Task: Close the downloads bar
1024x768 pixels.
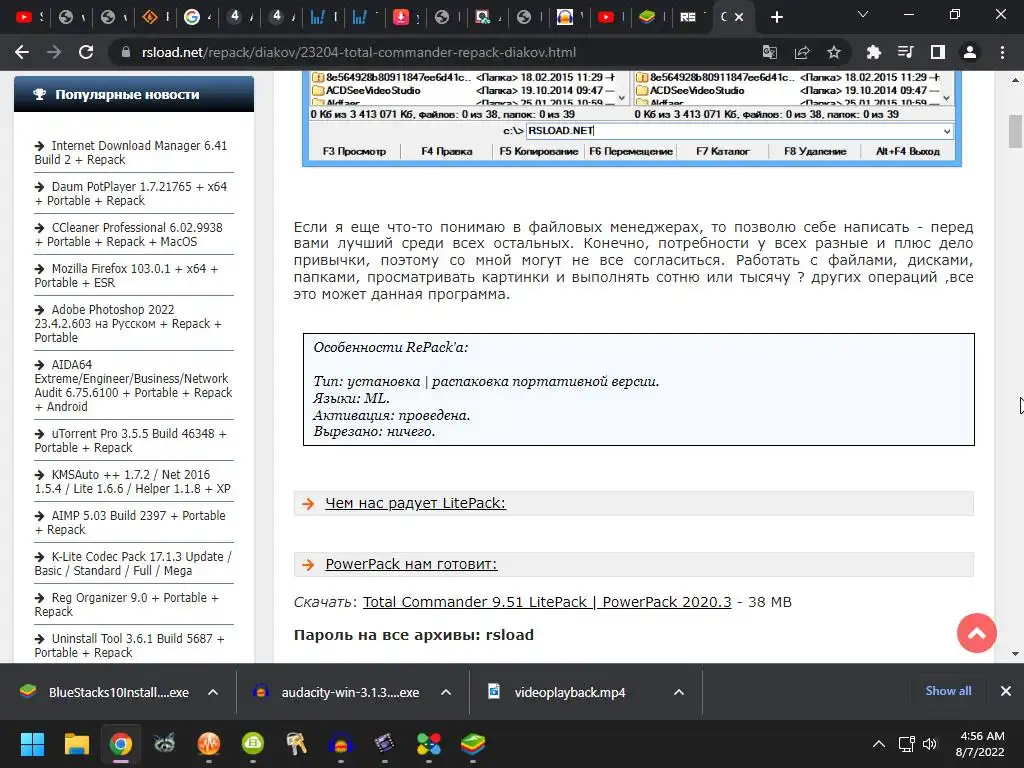Action: tap(1006, 691)
